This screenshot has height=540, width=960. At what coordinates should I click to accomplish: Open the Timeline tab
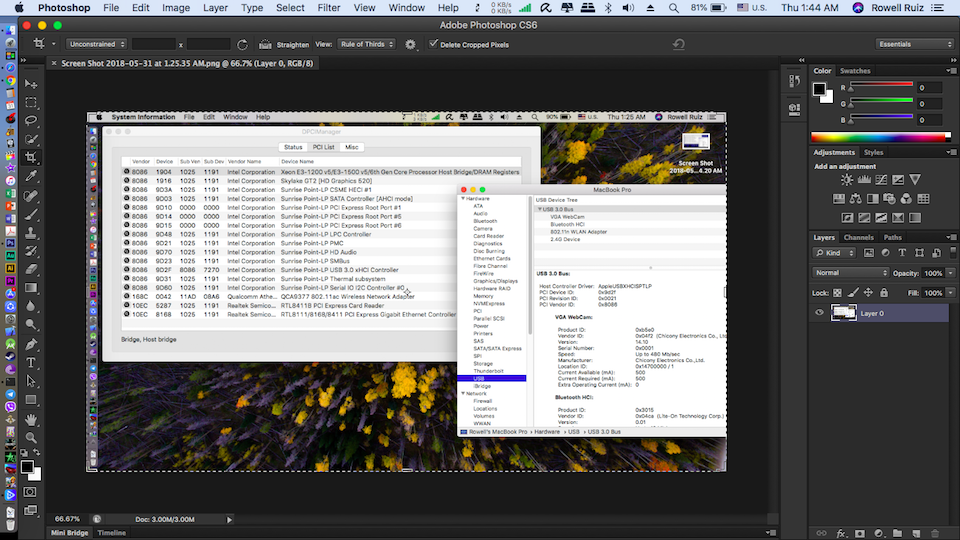[111, 533]
